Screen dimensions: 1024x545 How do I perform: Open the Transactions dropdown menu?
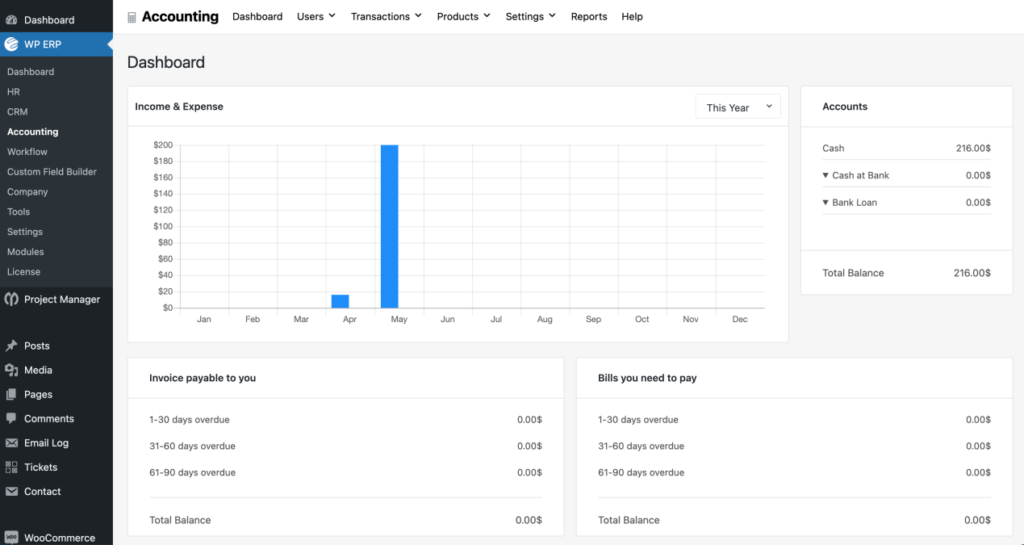(386, 17)
